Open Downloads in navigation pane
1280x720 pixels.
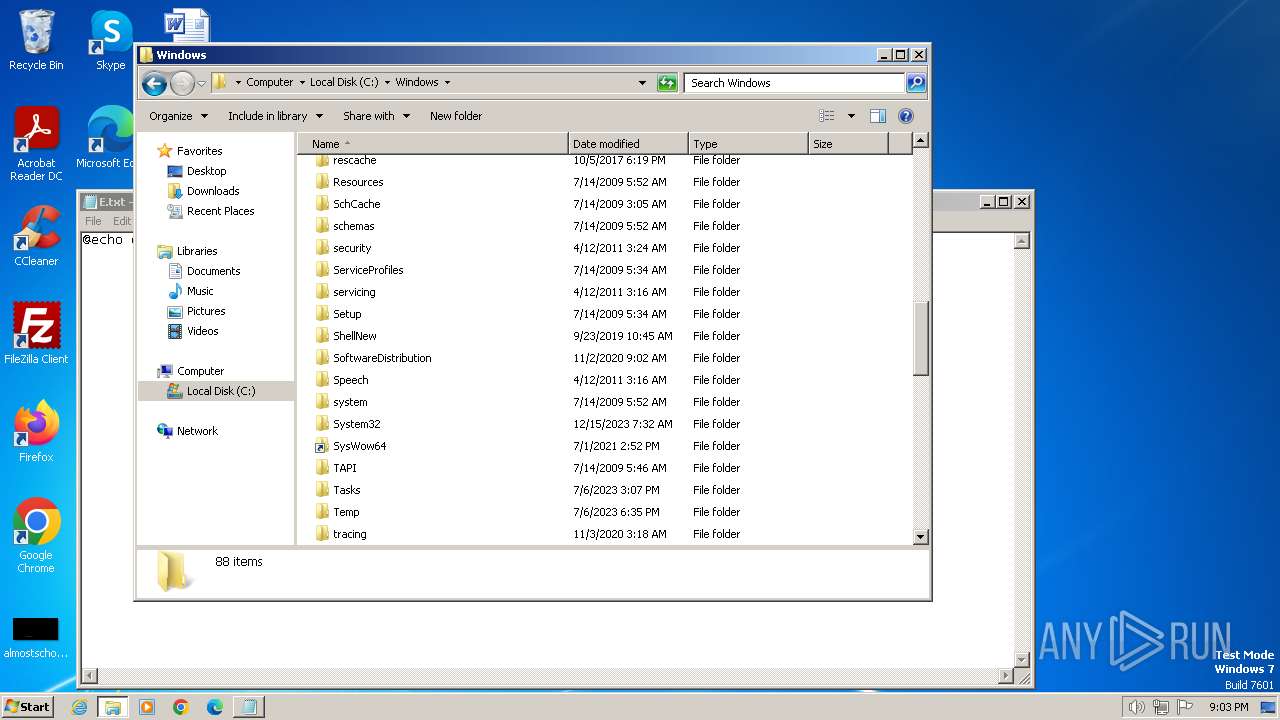point(213,191)
